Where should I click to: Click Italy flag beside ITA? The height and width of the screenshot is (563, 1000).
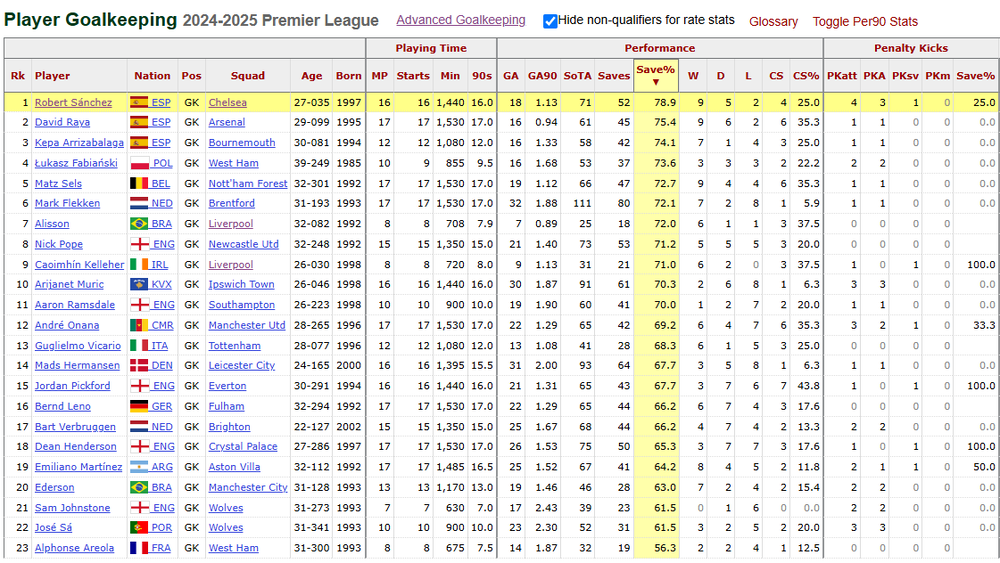click(x=139, y=346)
